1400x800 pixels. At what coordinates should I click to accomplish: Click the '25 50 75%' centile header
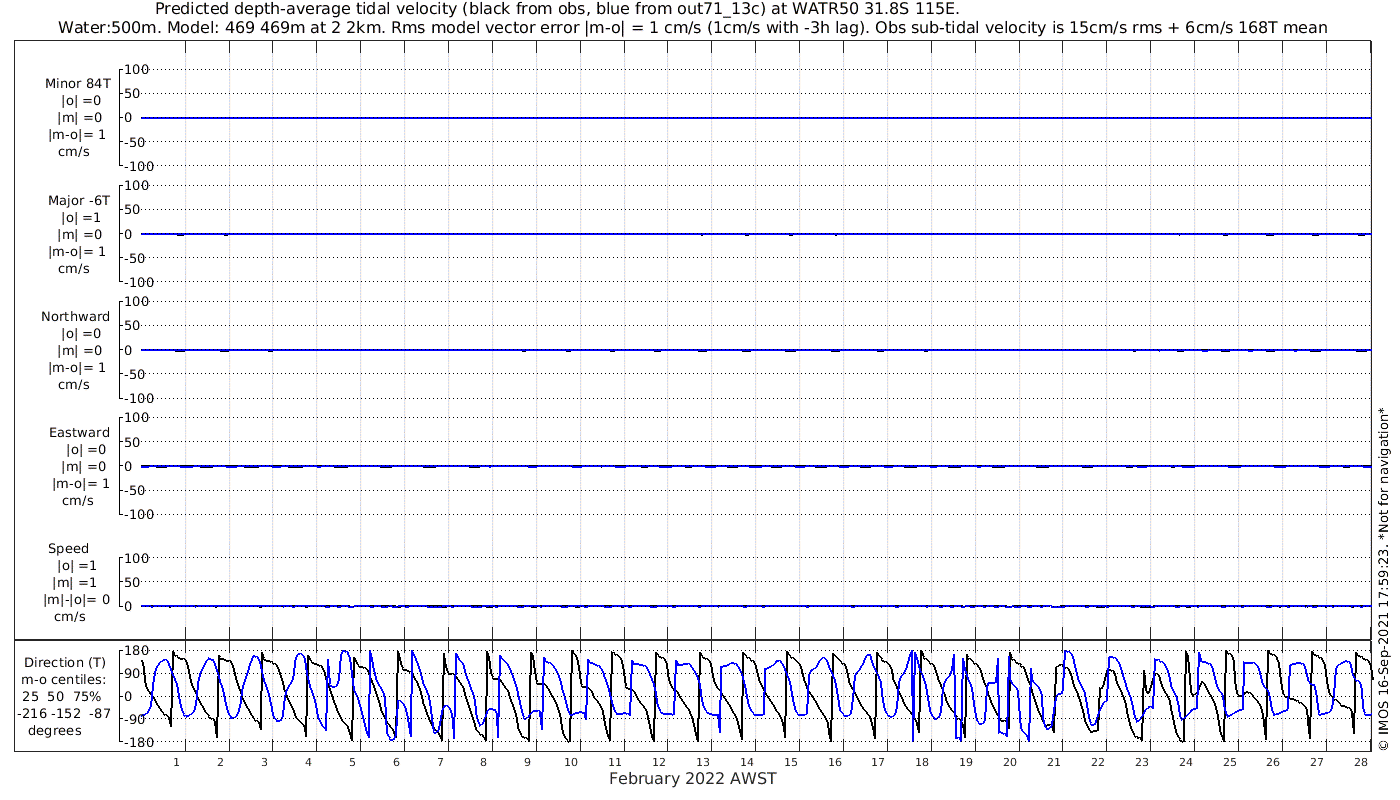62,696
